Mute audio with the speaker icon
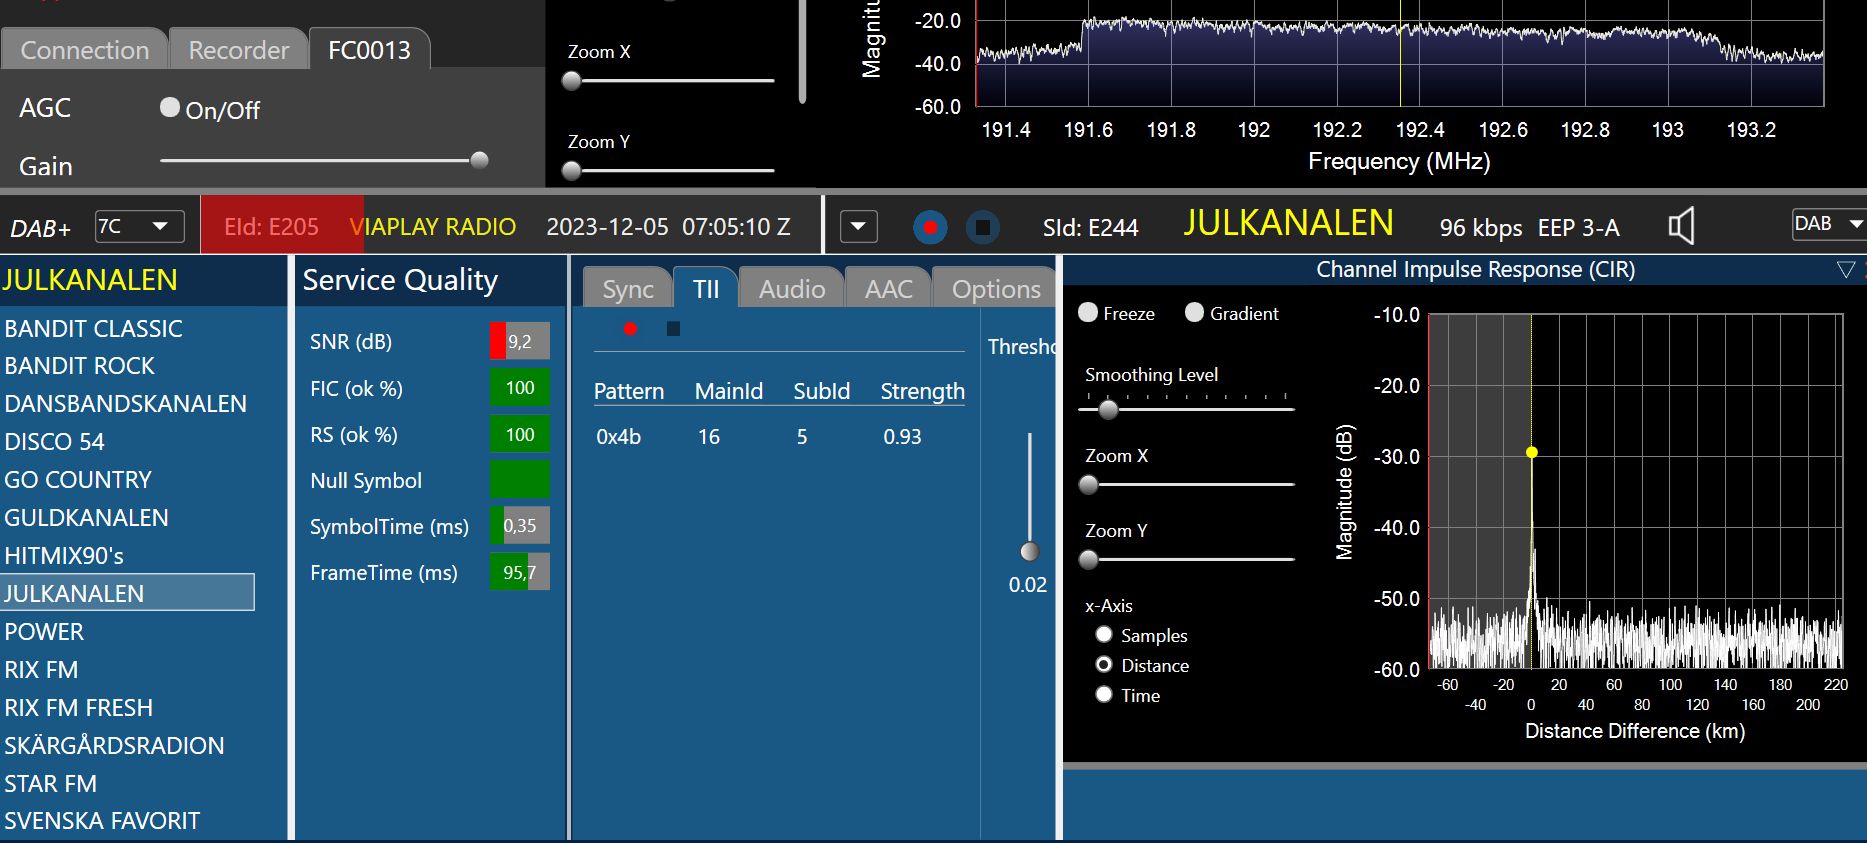 click(x=1681, y=227)
